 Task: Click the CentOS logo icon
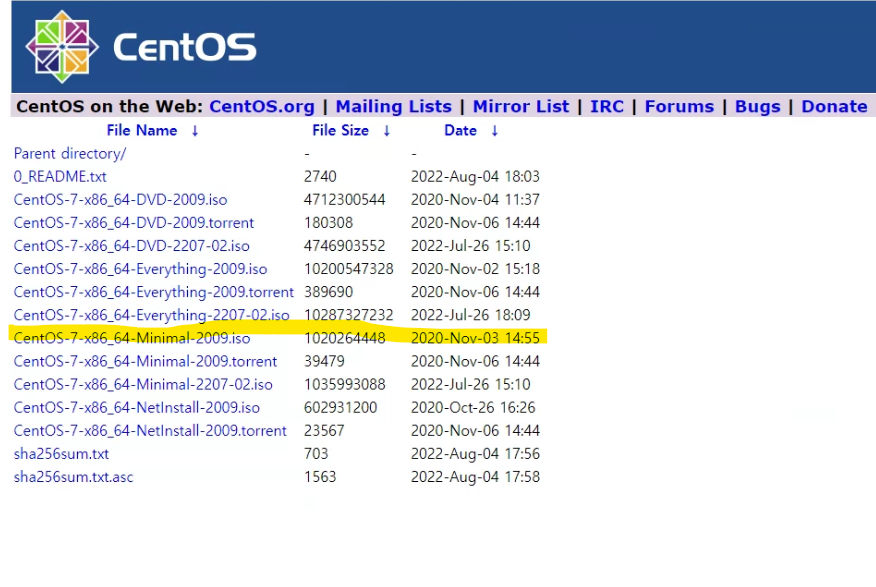click(x=62, y=46)
